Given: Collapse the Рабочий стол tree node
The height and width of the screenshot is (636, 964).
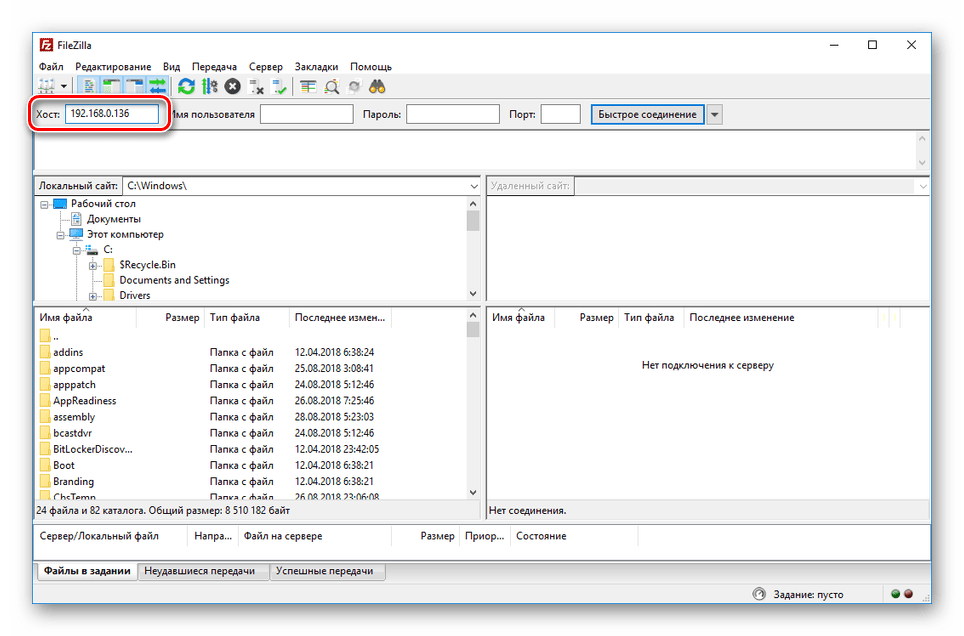Looking at the screenshot, I should (44, 204).
